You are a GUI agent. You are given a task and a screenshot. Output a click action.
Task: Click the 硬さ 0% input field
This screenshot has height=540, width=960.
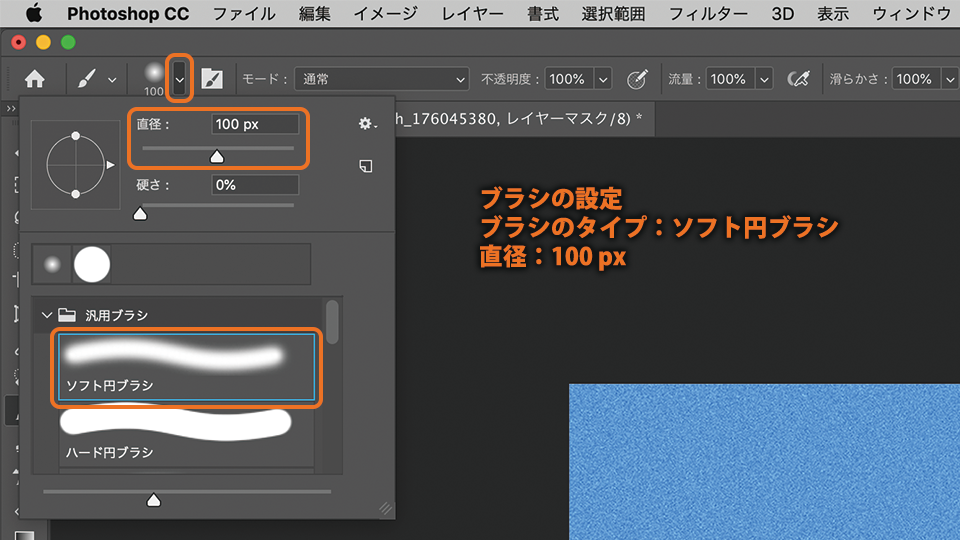(x=255, y=185)
